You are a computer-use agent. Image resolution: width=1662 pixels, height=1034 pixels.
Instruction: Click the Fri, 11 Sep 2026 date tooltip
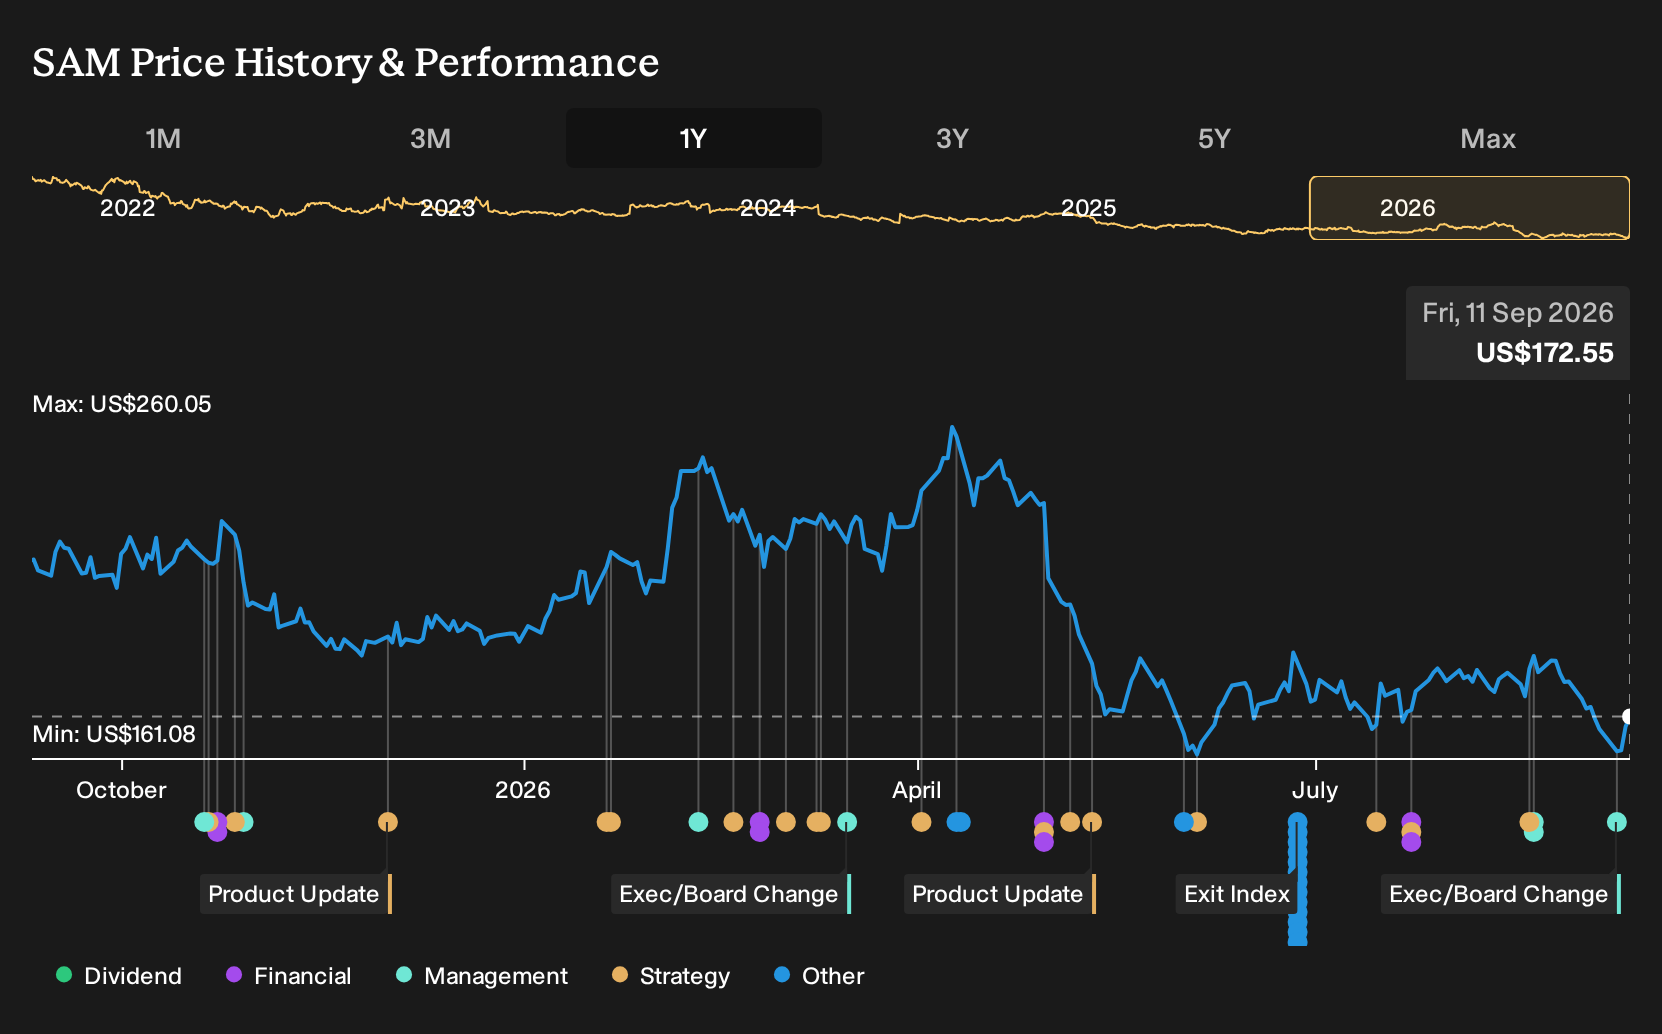1518,313
